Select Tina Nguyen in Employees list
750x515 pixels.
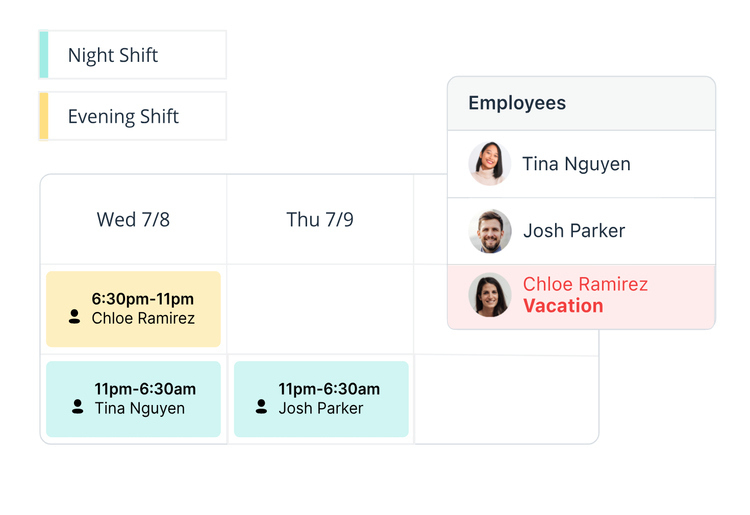576,164
